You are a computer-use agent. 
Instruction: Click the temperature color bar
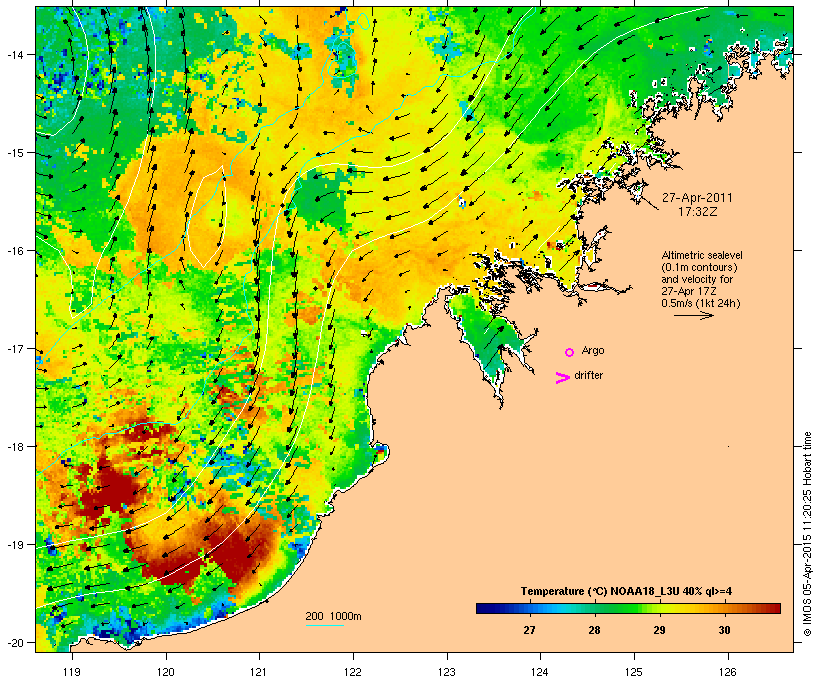pyautogui.click(x=628, y=608)
